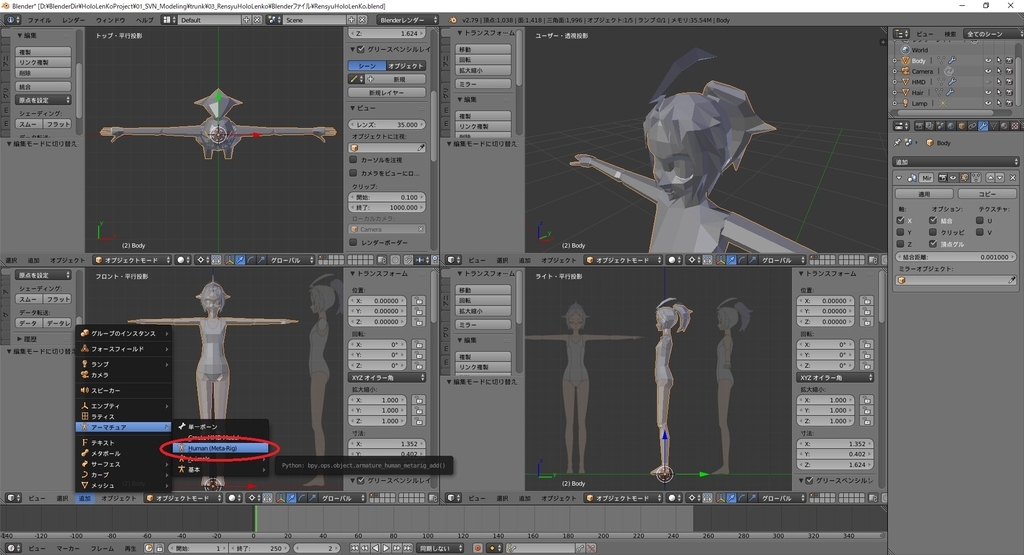Move mirror modifier up with arrow icon

(x=991, y=178)
